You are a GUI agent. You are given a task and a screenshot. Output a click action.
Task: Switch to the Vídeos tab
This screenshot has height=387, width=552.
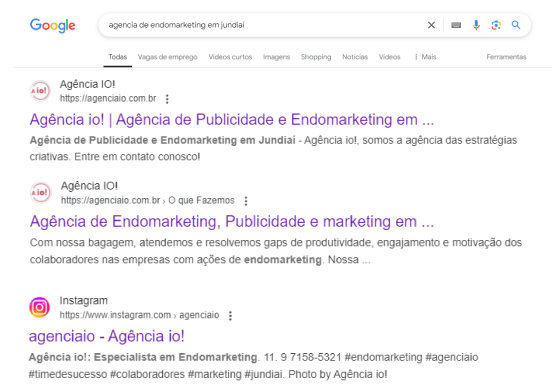tap(389, 57)
